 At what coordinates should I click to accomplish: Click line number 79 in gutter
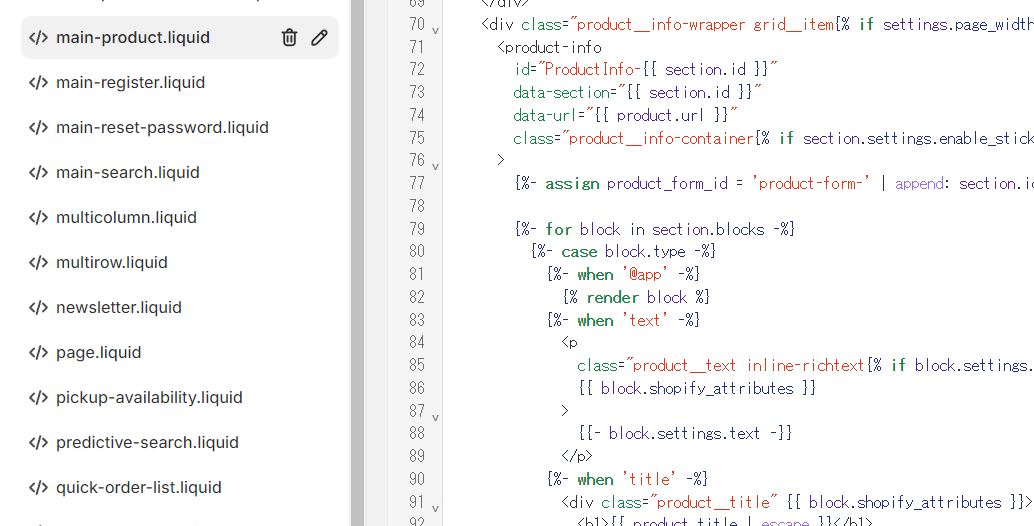417,229
